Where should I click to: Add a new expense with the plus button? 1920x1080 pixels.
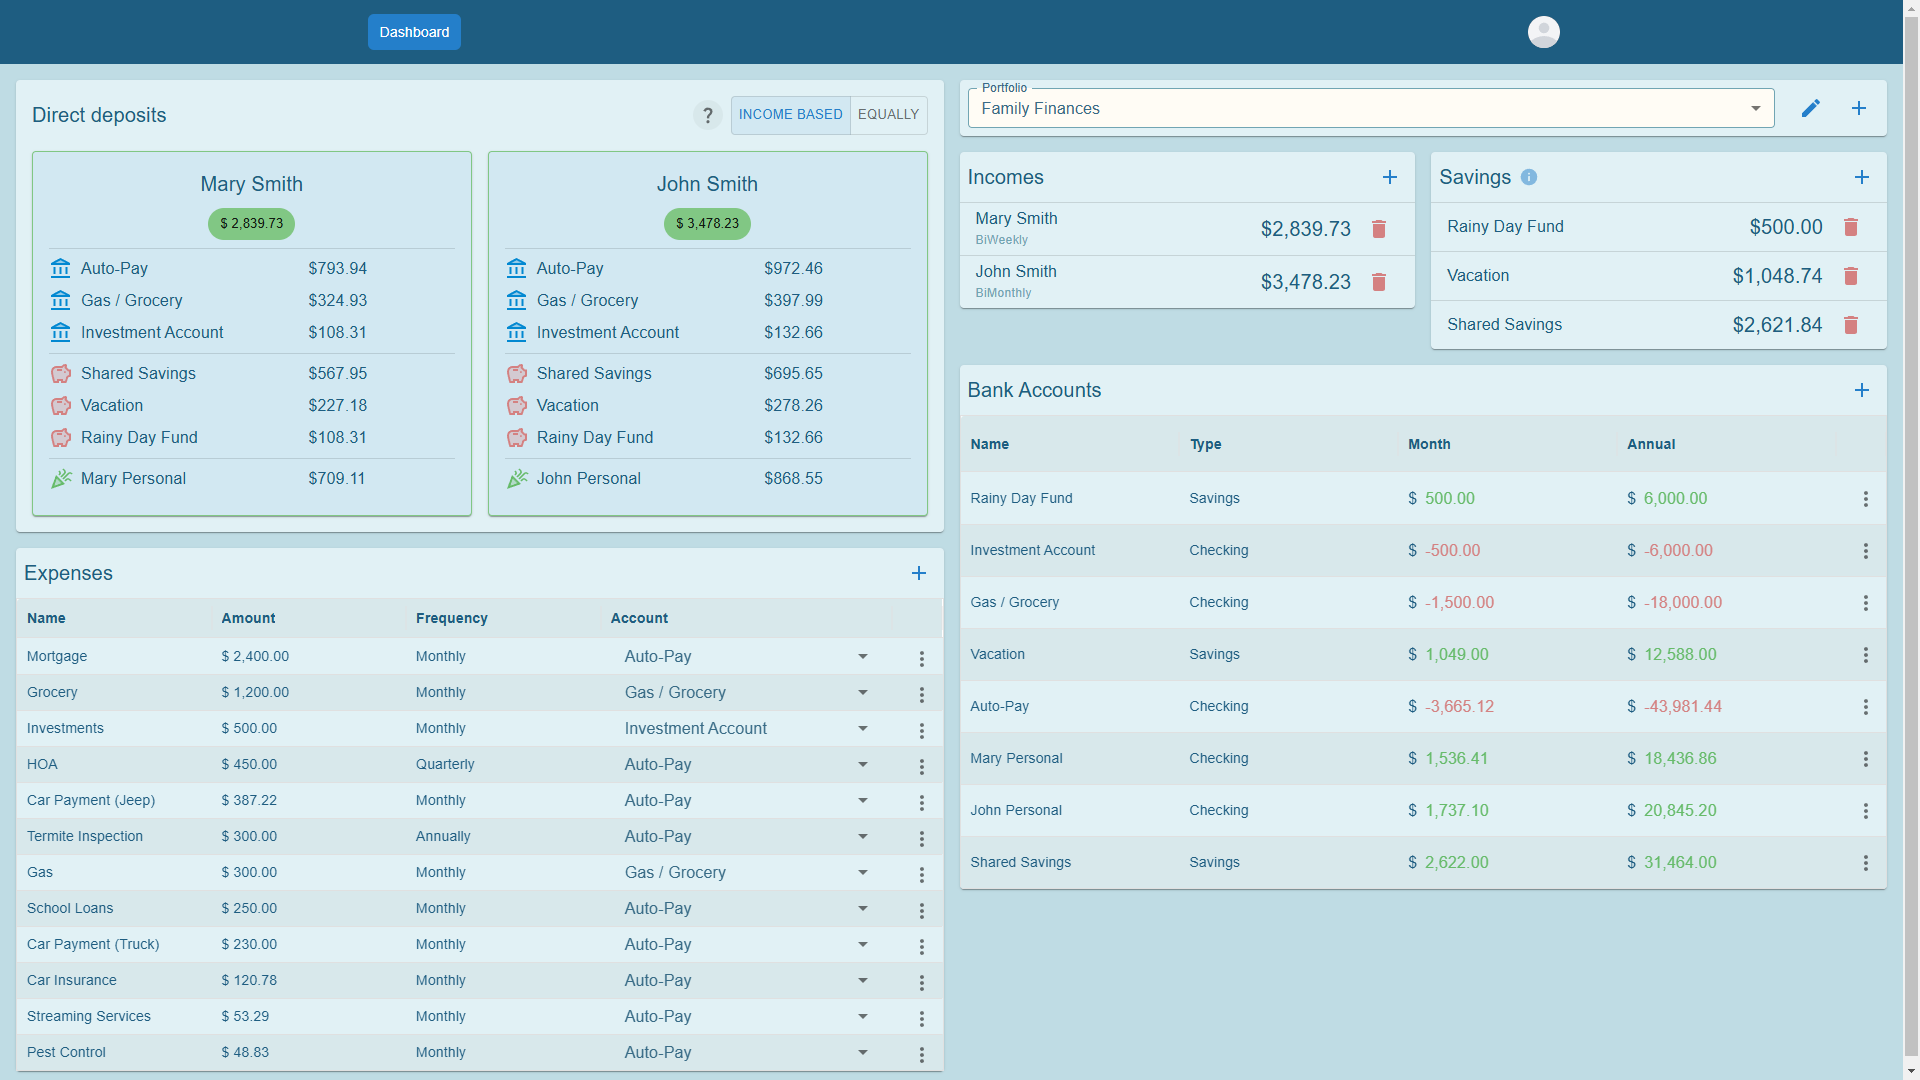coord(919,573)
